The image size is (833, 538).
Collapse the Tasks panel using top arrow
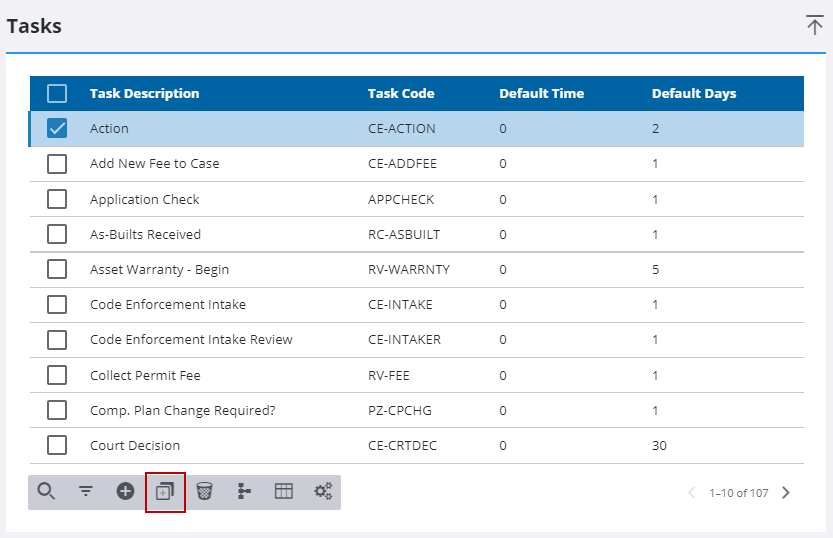coord(815,26)
